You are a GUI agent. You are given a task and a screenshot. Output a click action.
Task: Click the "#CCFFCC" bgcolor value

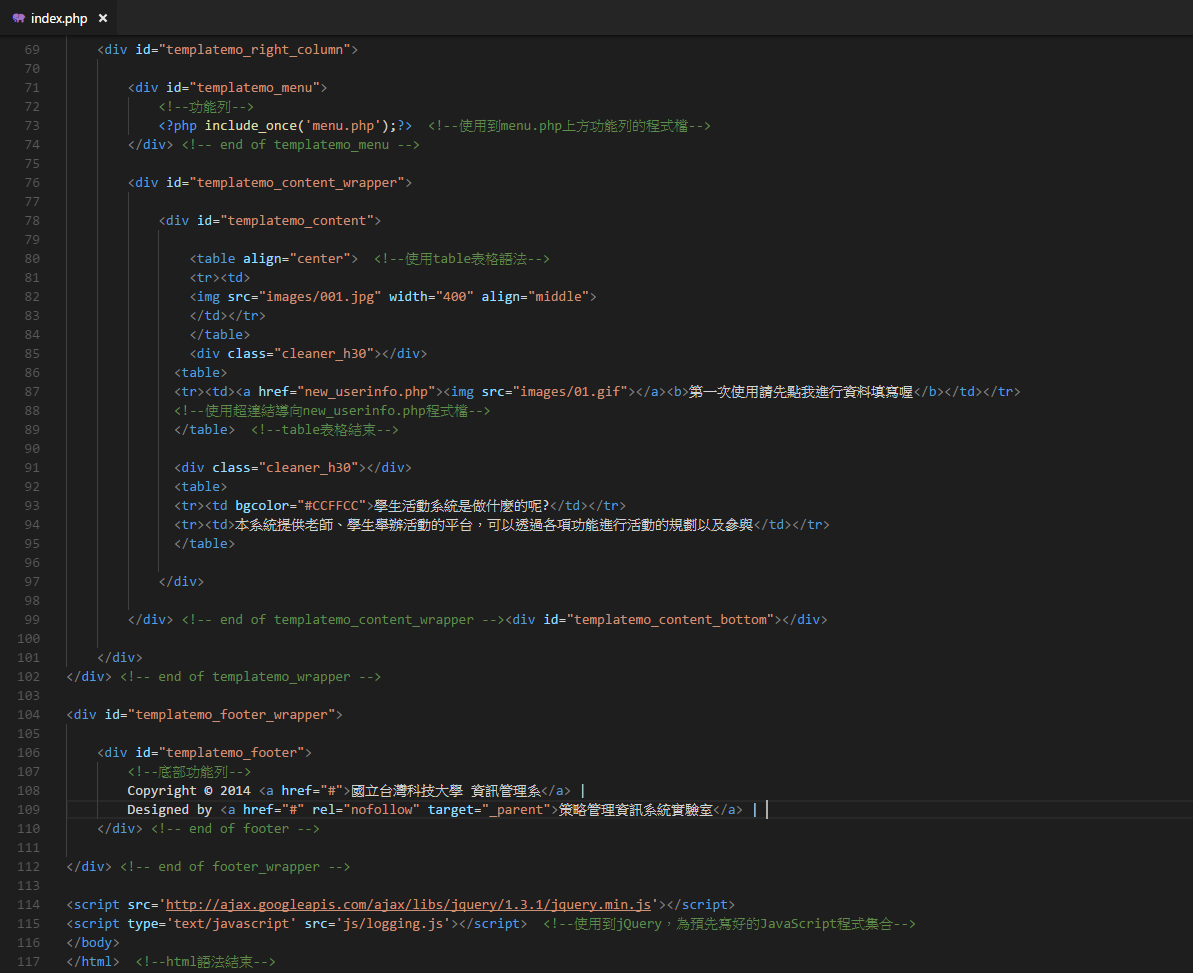click(x=331, y=506)
